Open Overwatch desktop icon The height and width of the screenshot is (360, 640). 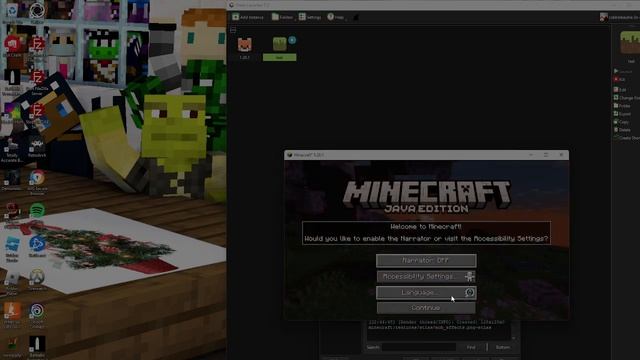tap(37, 280)
